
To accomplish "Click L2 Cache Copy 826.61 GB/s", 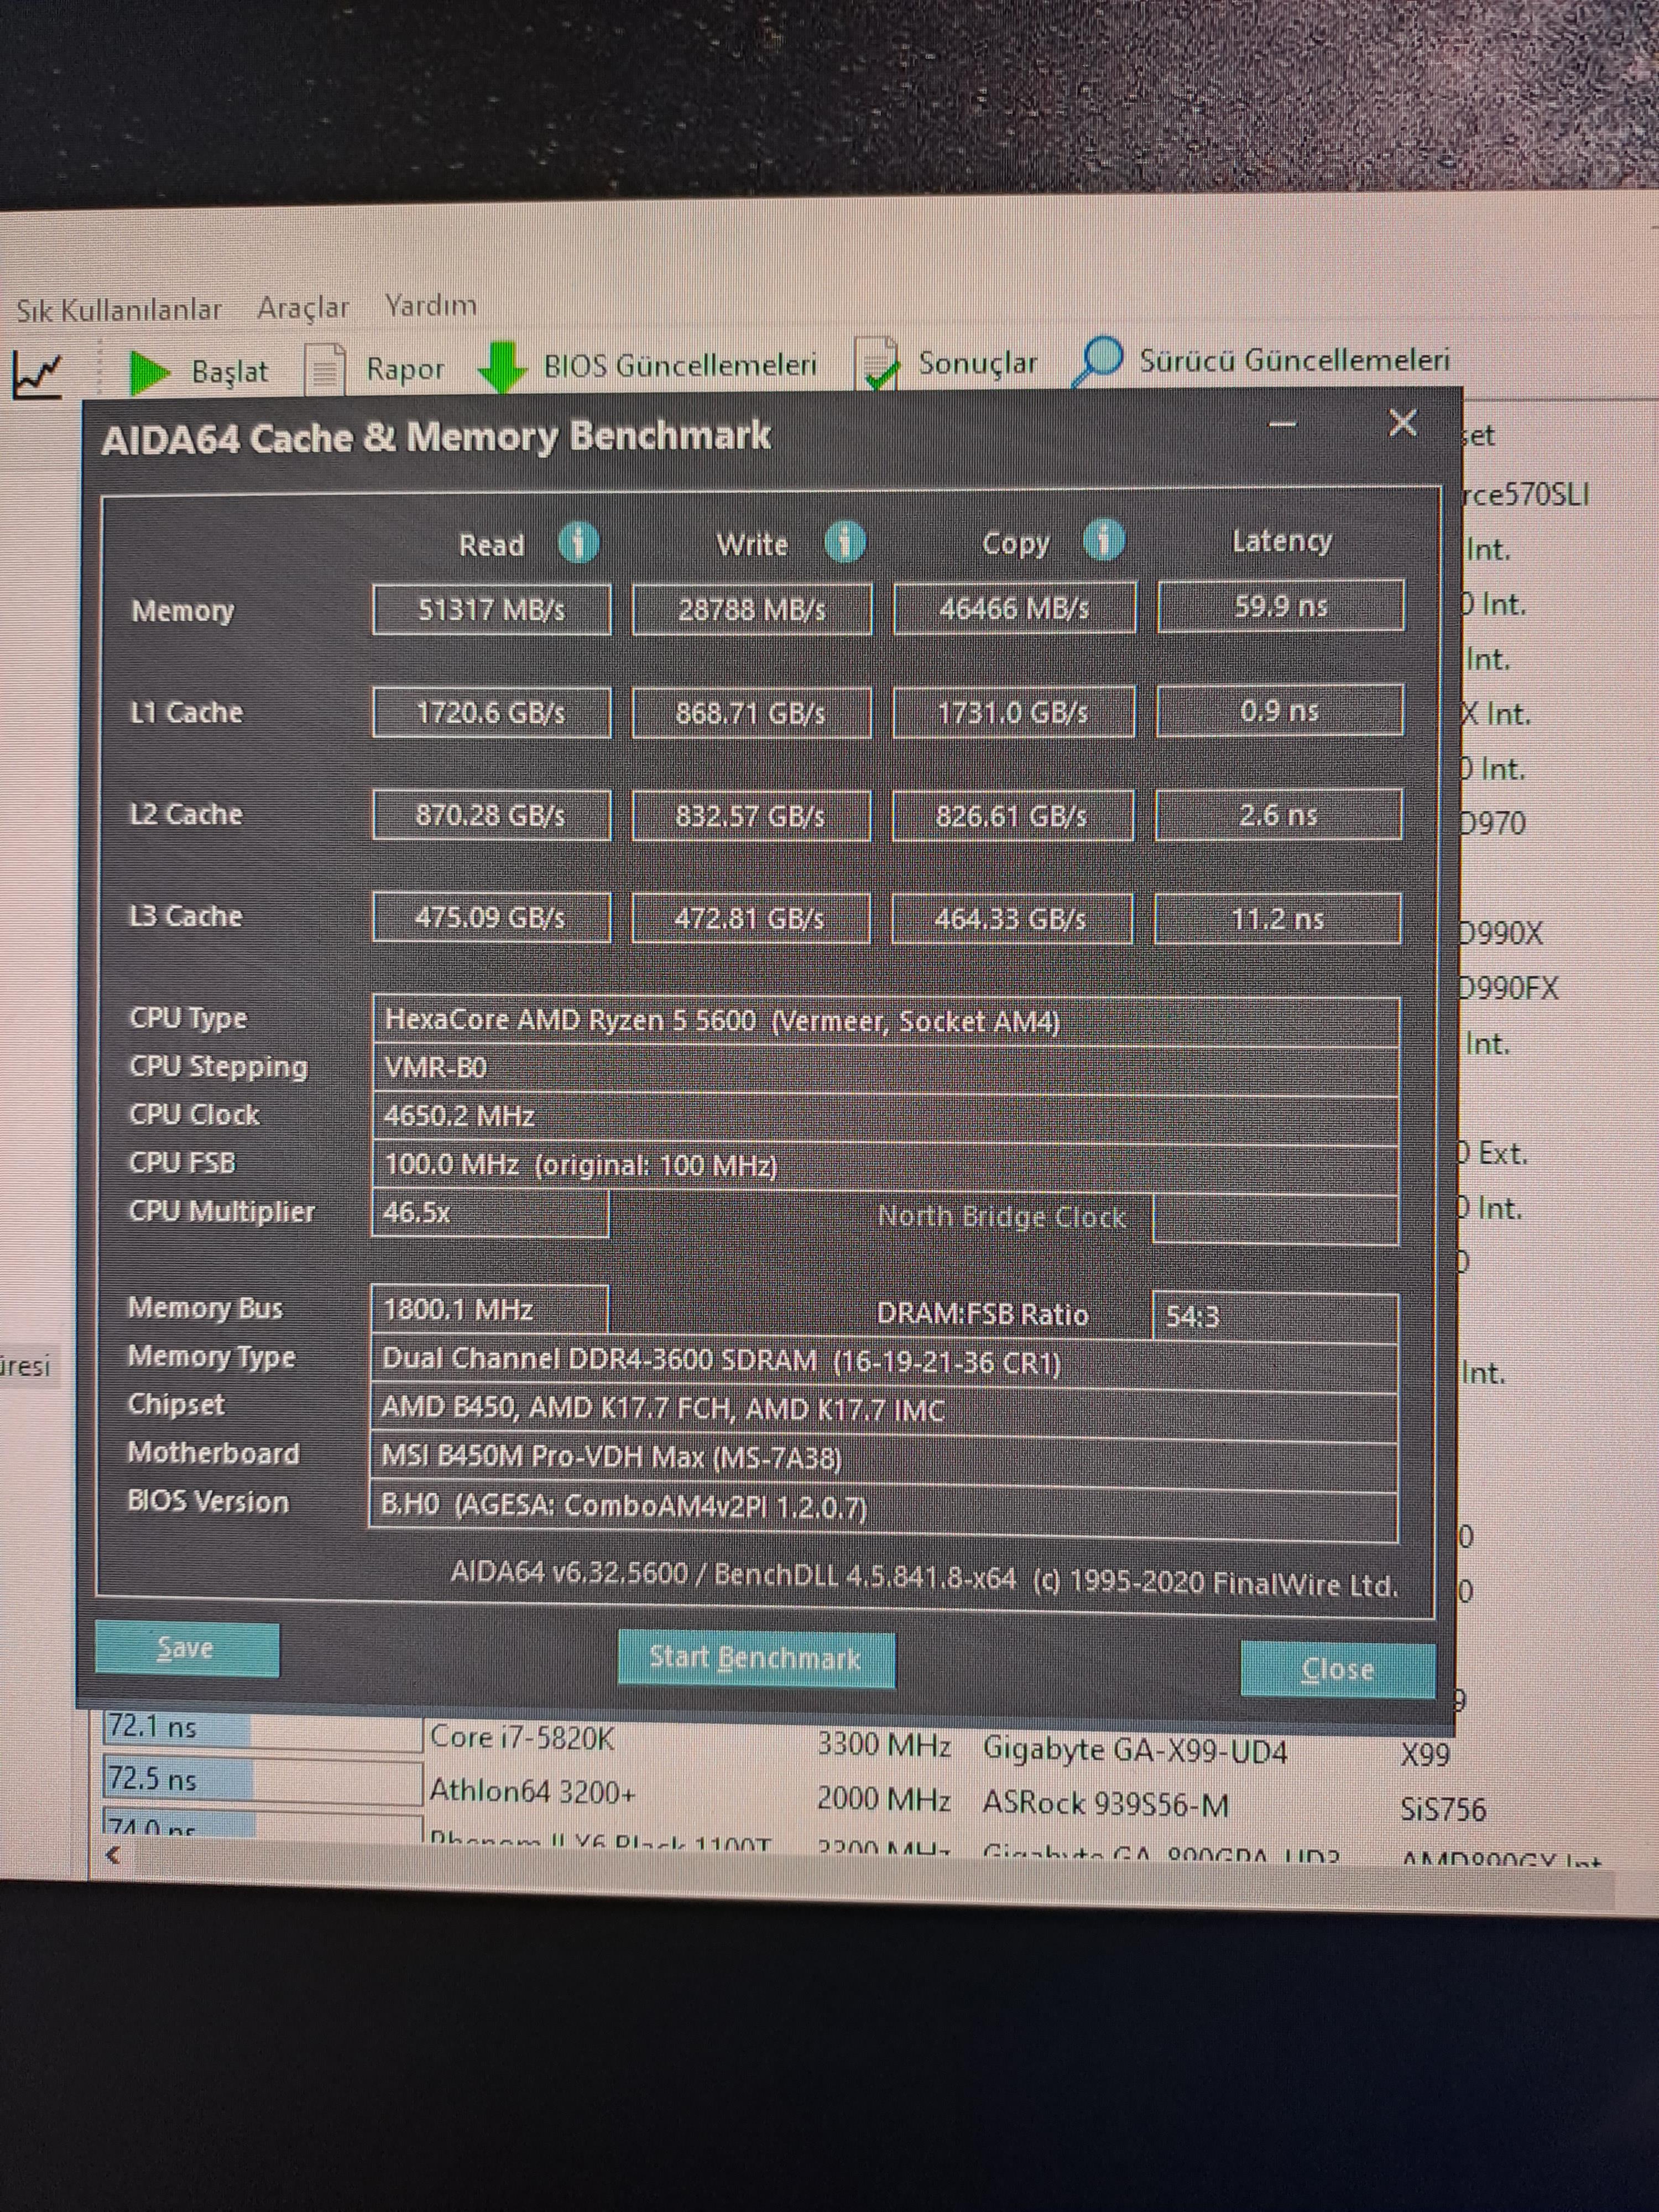I will pyautogui.click(x=1012, y=816).
